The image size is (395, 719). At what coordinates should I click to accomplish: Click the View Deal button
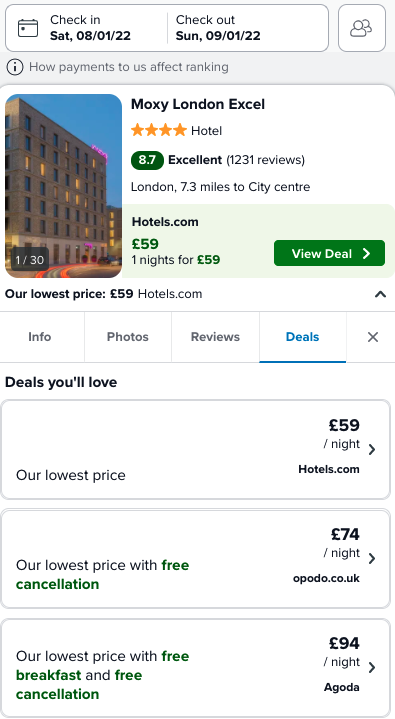coord(329,253)
